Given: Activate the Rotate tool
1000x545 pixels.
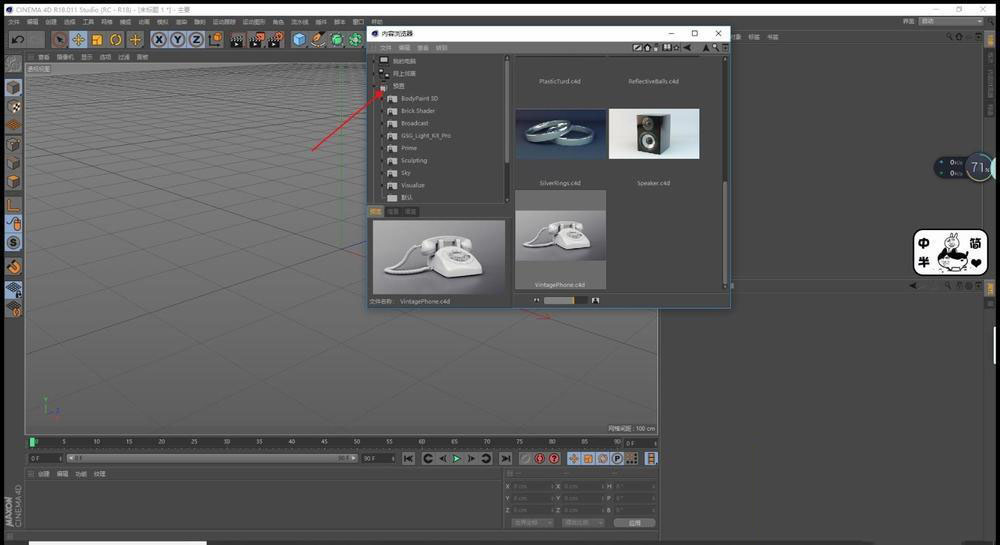Looking at the screenshot, I should coord(116,40).
